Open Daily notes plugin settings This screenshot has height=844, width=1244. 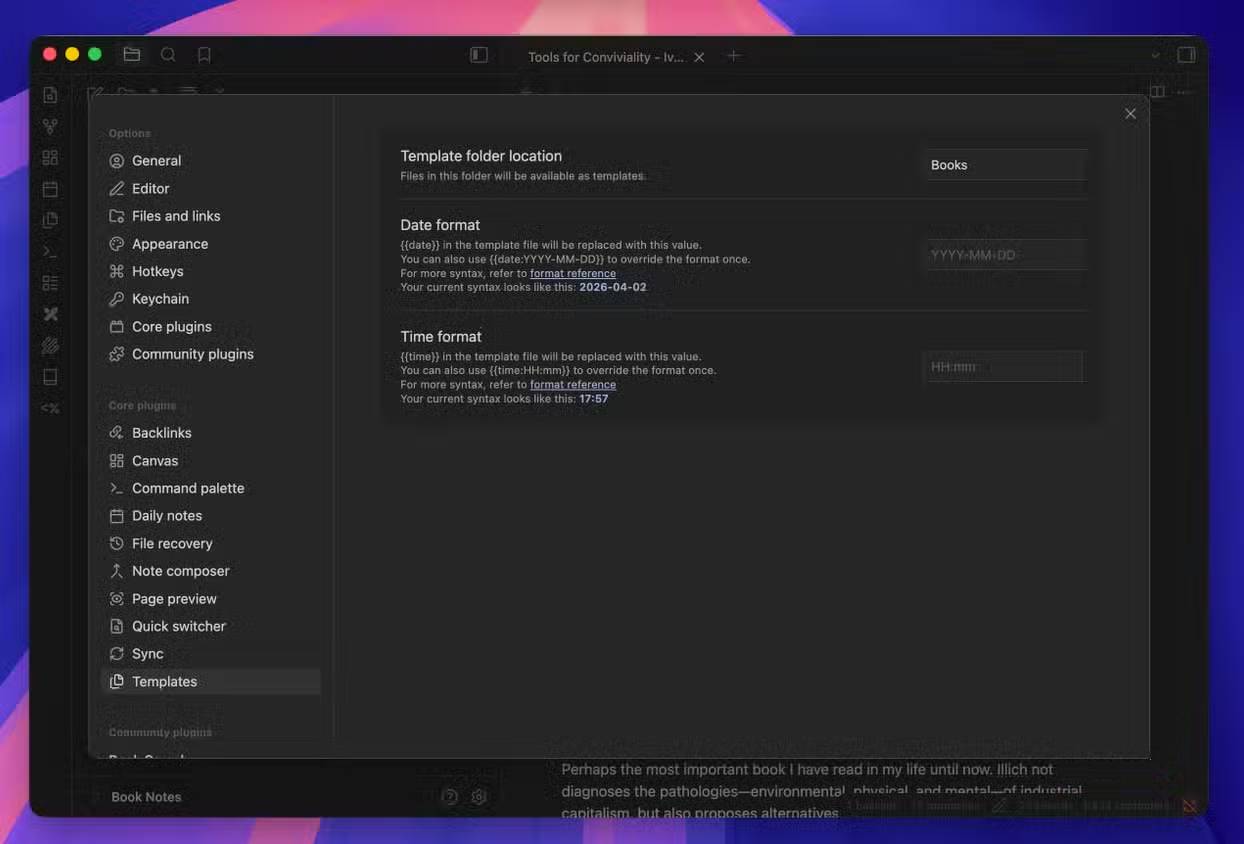point(211,516)
